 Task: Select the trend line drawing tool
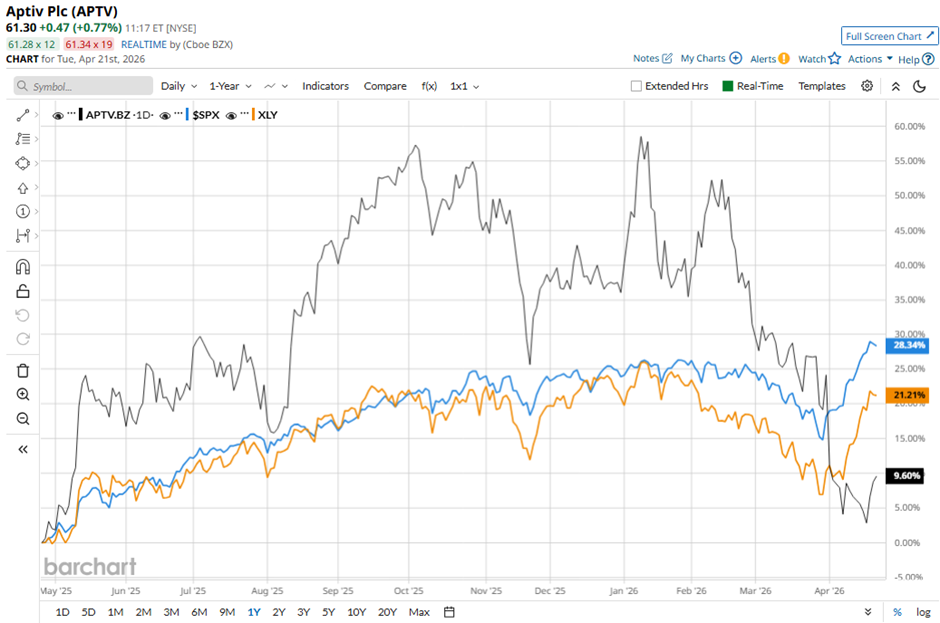(23, 115)
